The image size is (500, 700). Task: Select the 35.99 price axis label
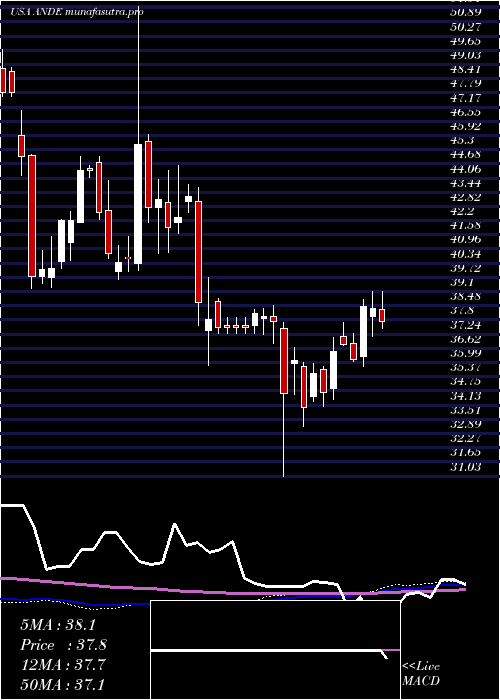[465, 353]
